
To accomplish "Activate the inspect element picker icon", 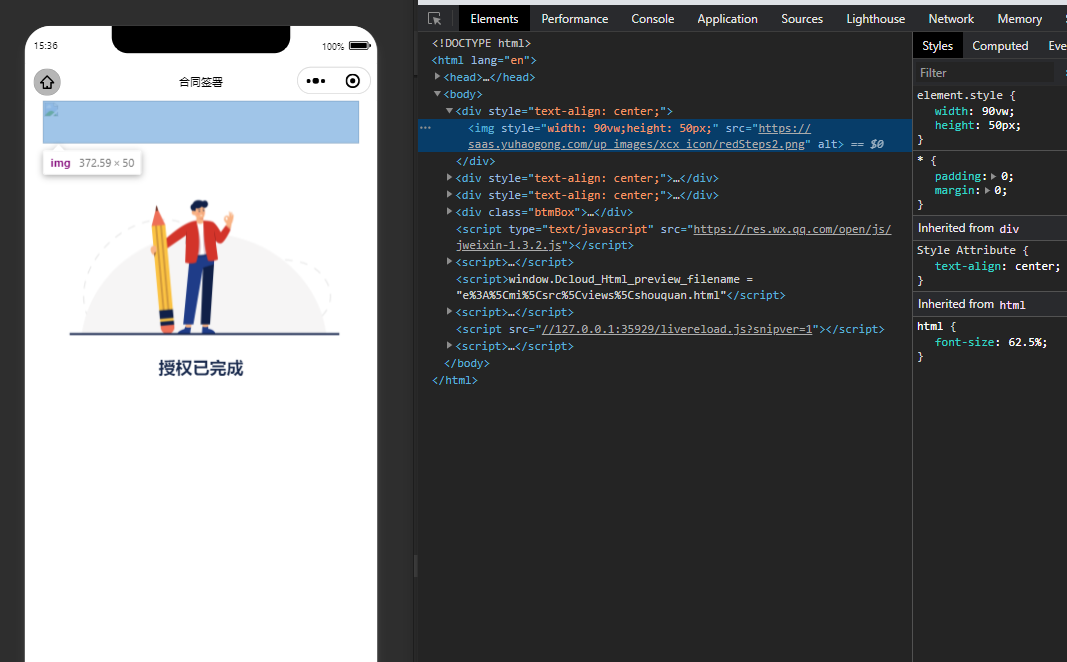I will 434,19.
